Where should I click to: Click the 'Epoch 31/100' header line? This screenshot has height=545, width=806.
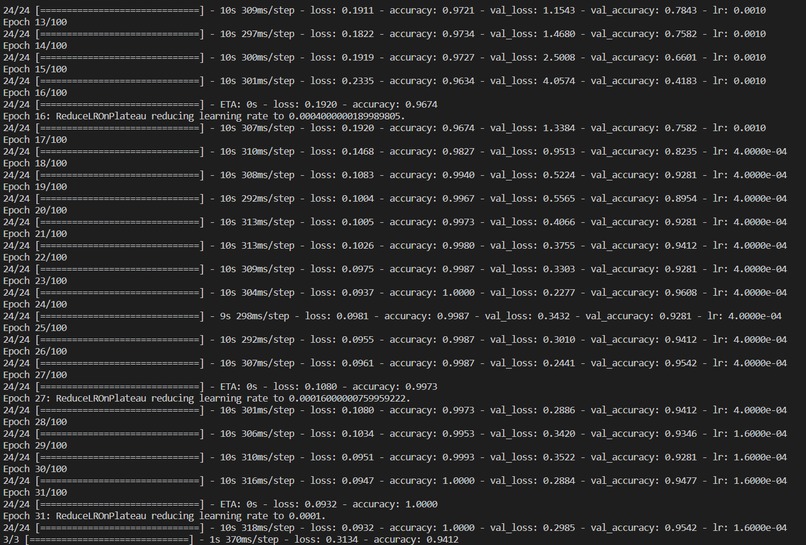tap(35, 493)
